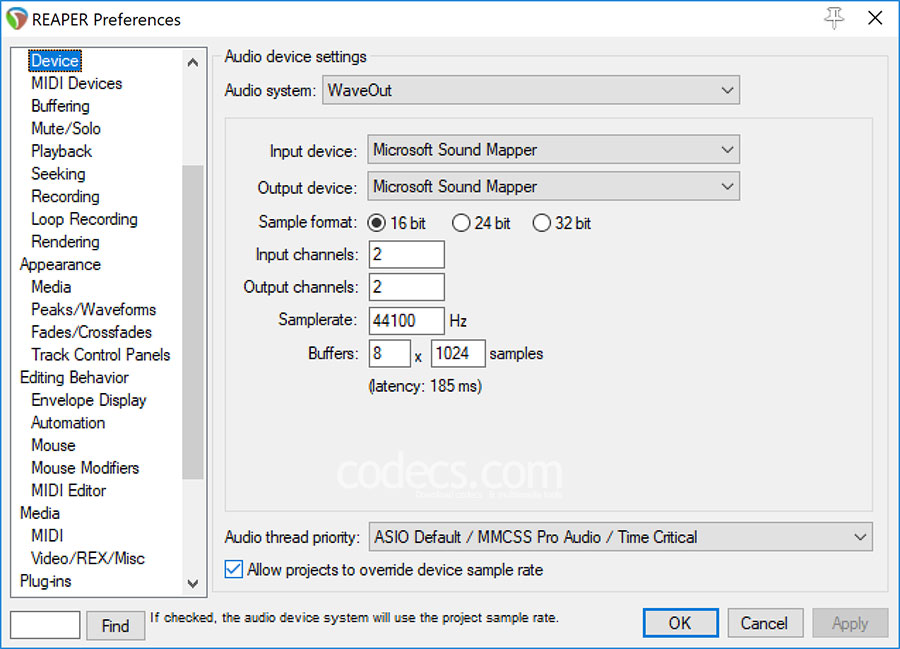Select the top-level Media category
The image size is (900, 649).
[40, 513]
